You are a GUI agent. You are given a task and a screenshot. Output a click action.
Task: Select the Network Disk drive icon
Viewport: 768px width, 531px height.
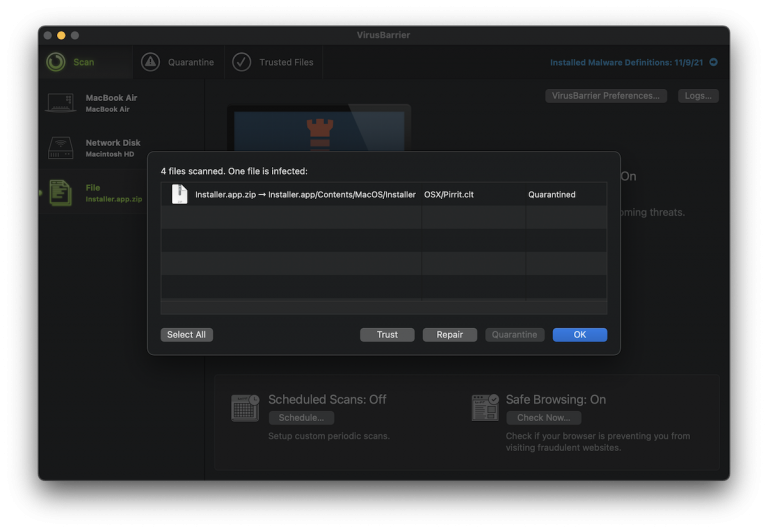(61, 147)
